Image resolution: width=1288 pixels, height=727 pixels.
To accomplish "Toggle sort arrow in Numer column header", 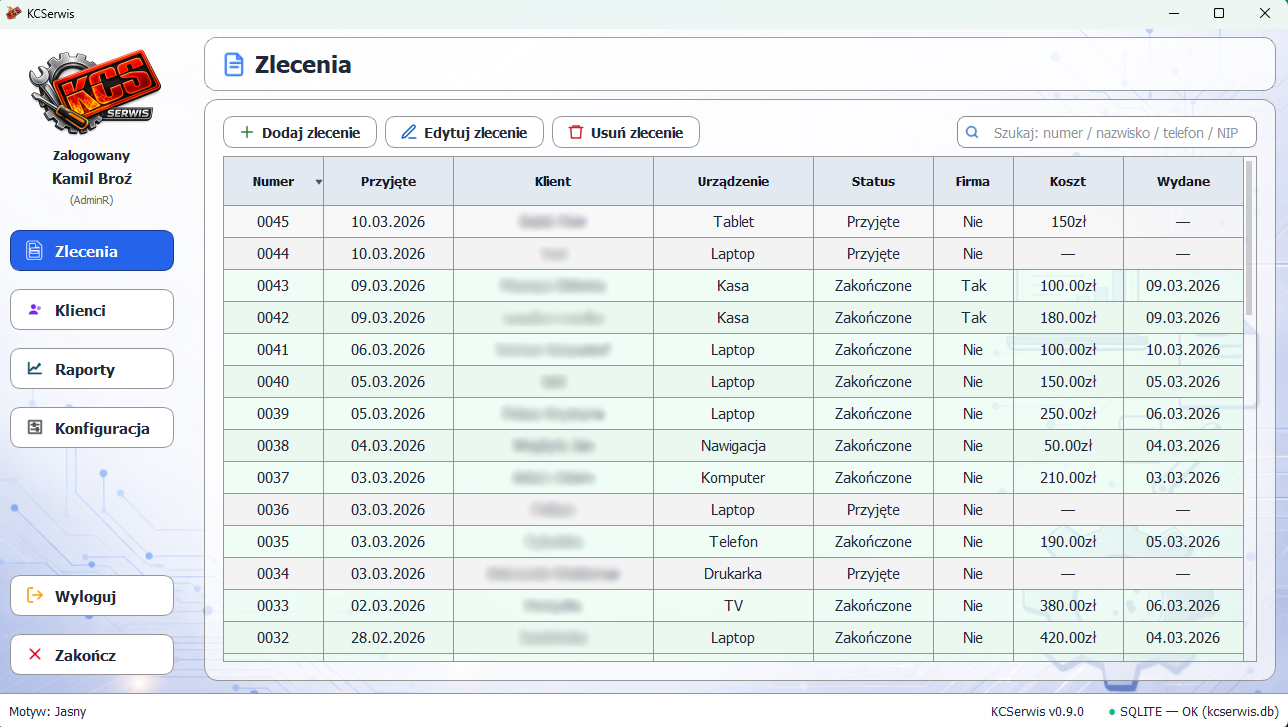I will 318,182.
